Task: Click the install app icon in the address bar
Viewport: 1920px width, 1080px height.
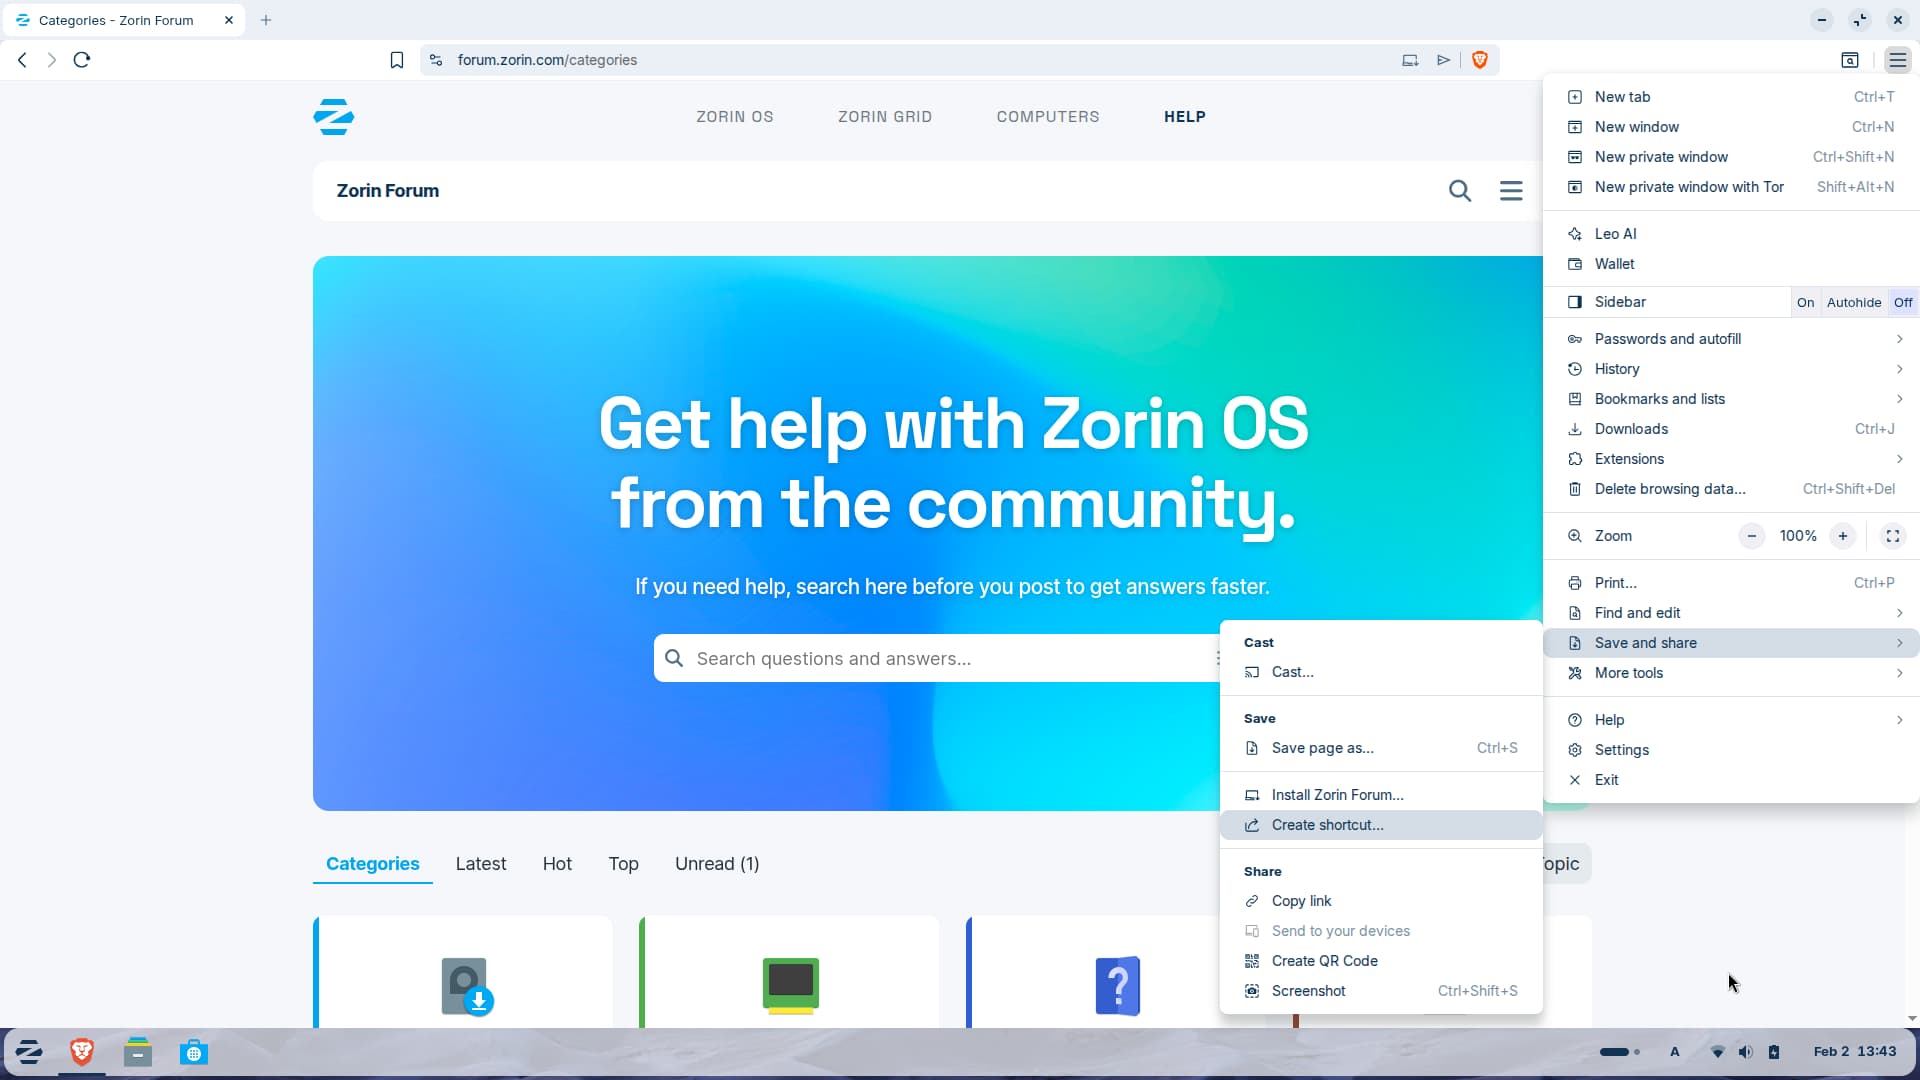Action: 1410,60
